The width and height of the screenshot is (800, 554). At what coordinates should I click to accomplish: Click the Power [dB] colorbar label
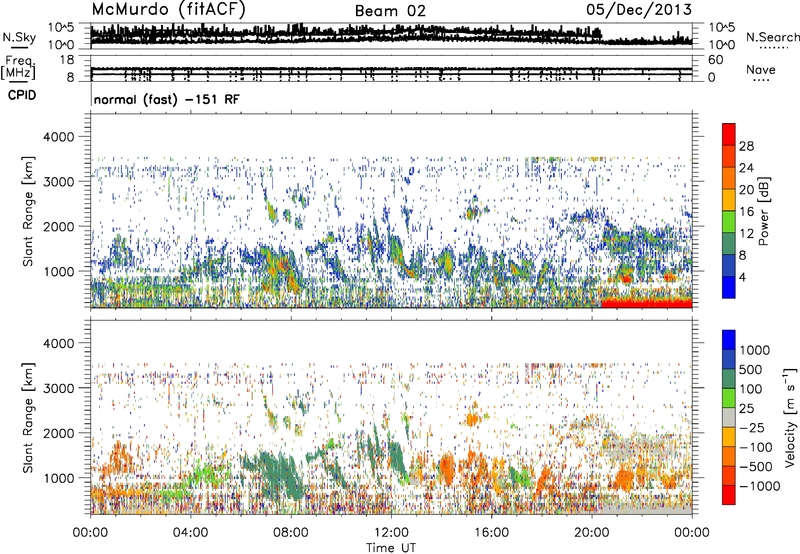pyautogui.click(x=763, y=211)
